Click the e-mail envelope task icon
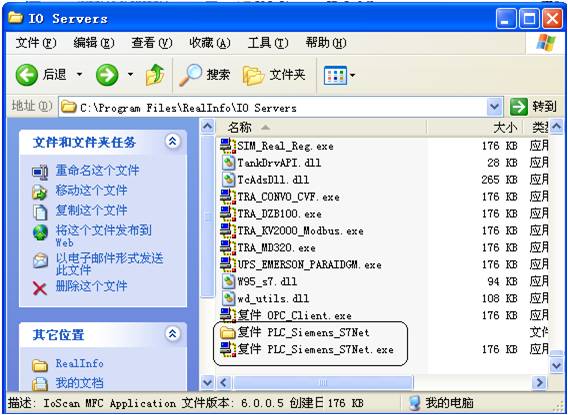The image size is (568, 415). coord(40,261)
